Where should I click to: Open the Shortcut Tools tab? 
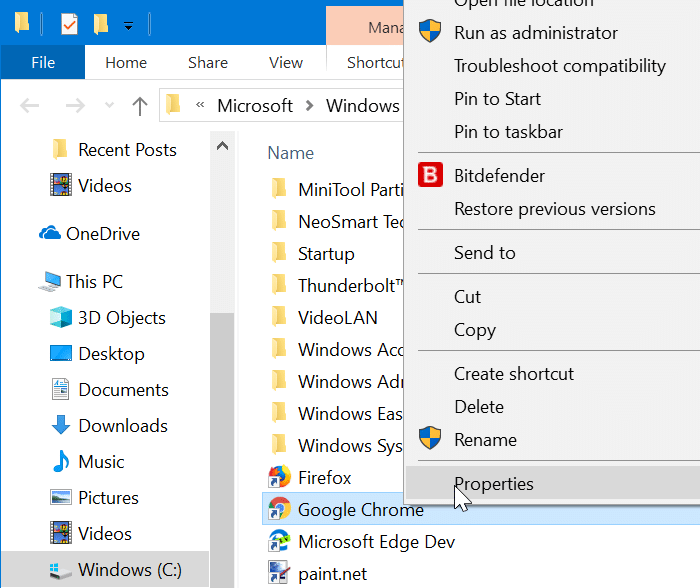coord(375,63)
